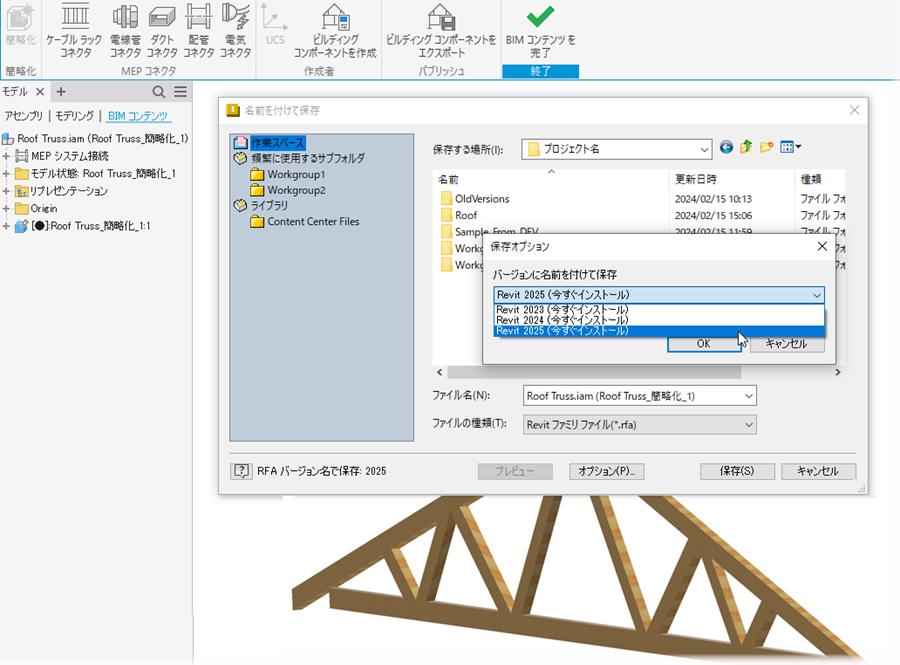The height and width of the screenshot is (665, 900).
Task: Select the Pipe Connector (配管) tool
Action: coord(199,31)
